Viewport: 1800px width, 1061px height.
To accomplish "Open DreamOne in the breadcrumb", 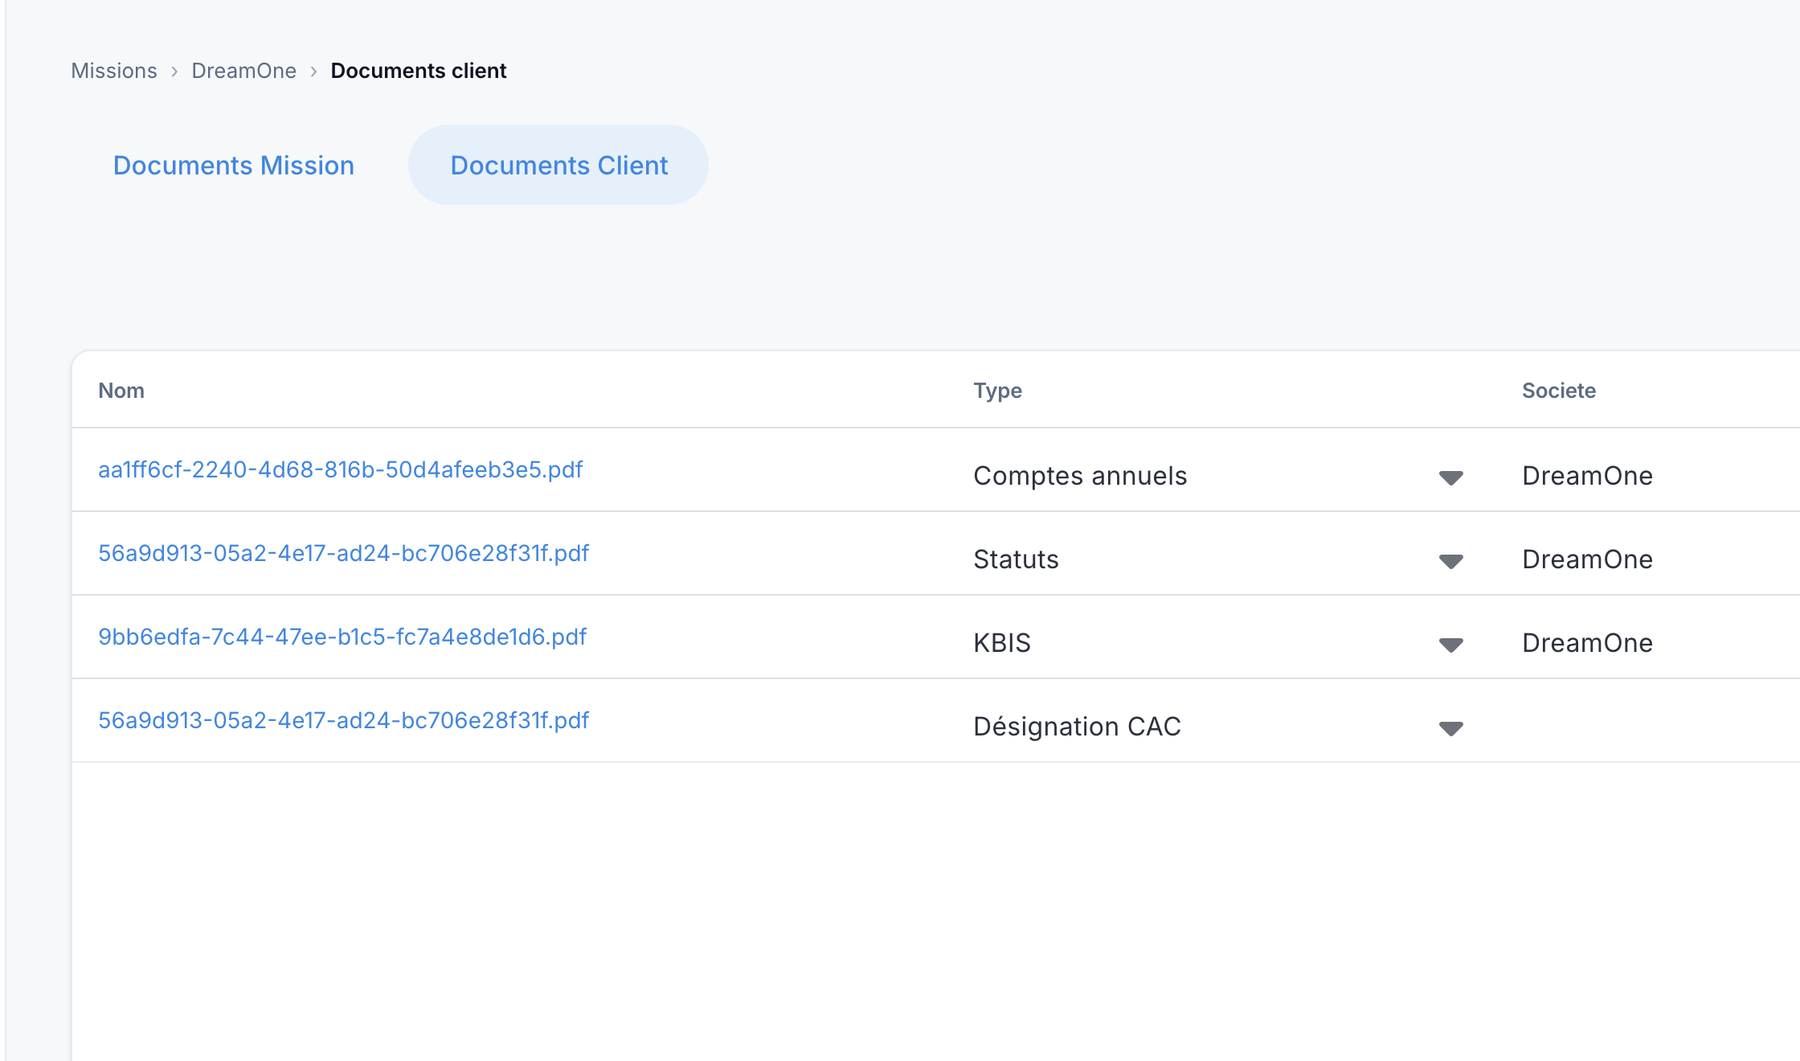I will coord(244,71).
